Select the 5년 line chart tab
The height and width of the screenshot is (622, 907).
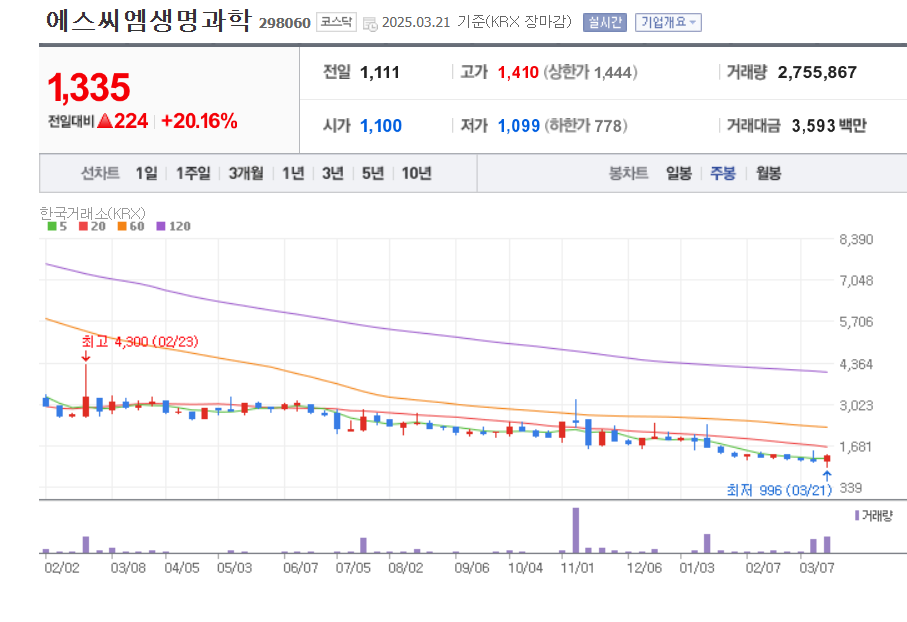(x=373, y=173)
